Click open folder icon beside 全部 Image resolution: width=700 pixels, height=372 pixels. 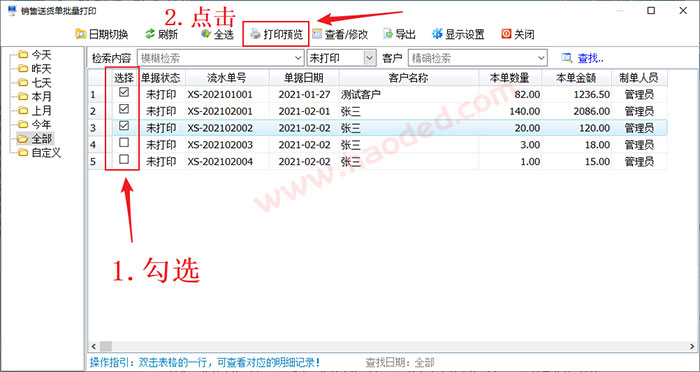pos(23,138)
